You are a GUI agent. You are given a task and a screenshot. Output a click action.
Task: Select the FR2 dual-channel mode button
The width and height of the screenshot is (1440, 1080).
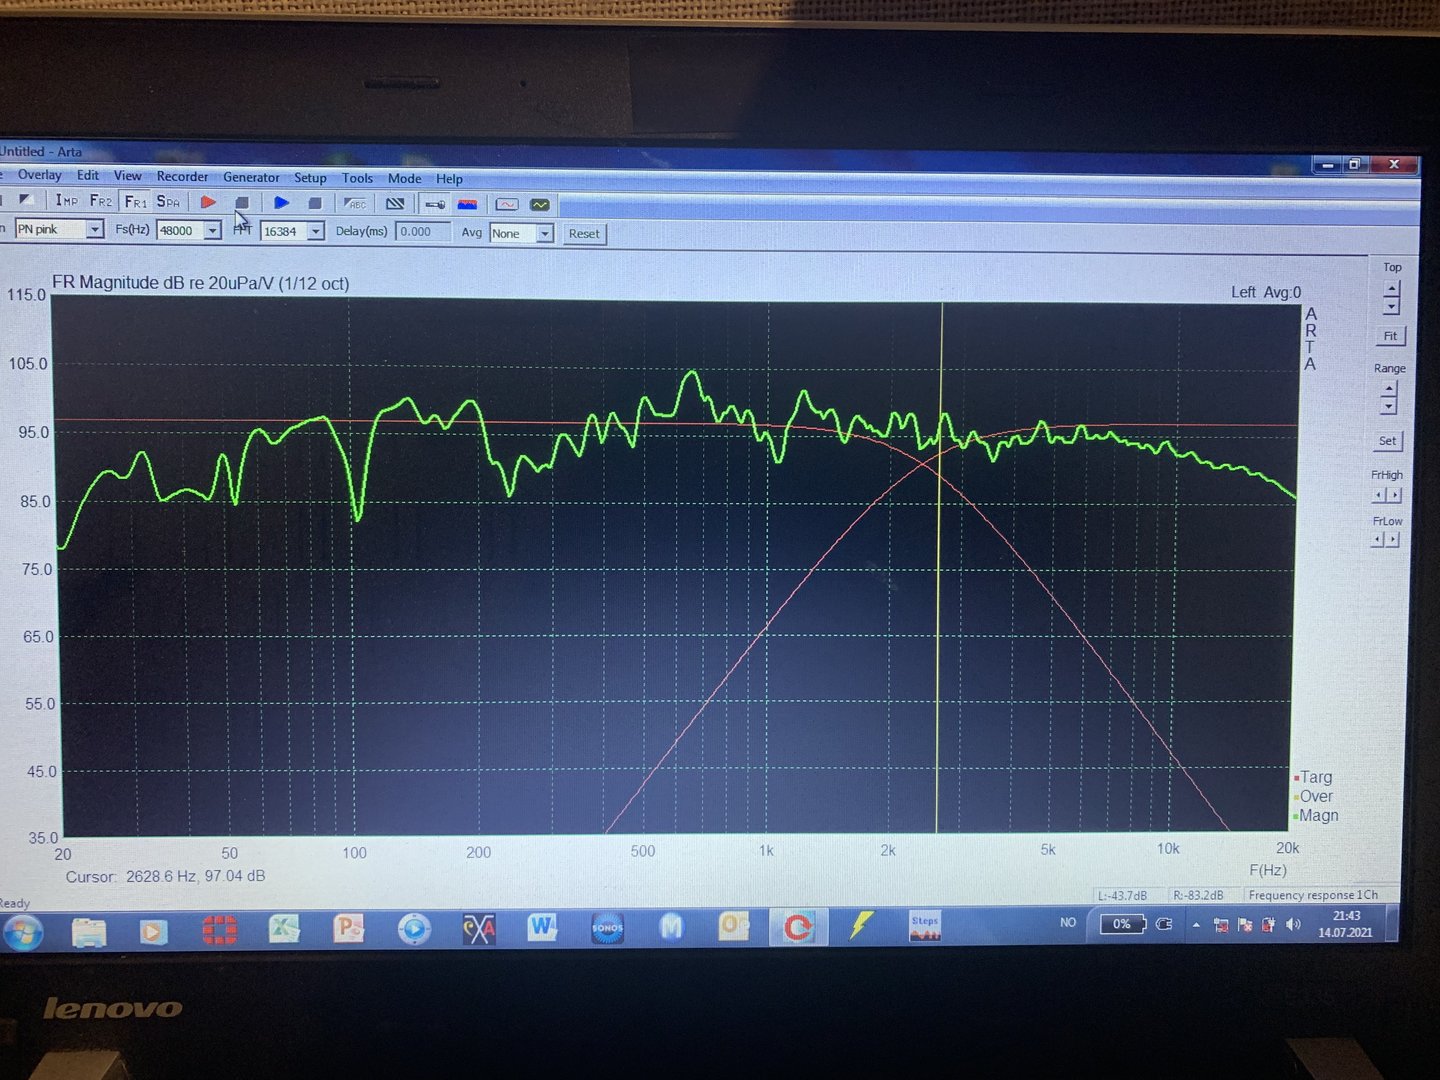(101, 201)
